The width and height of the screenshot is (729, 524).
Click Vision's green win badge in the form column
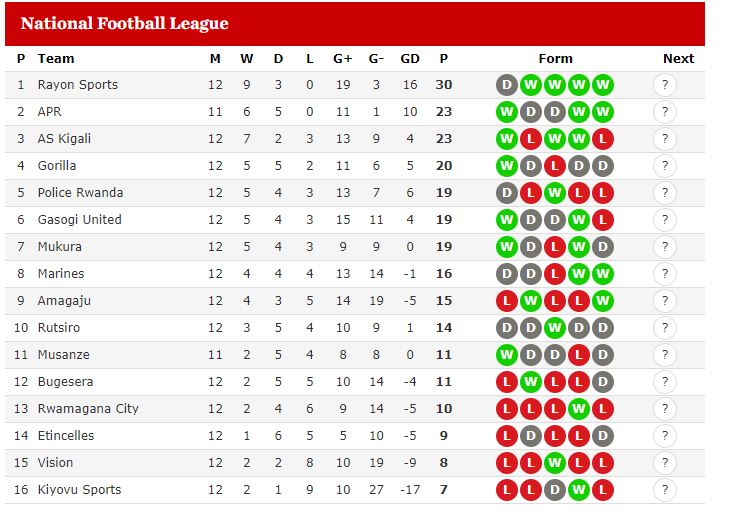(x=555, y=463)
